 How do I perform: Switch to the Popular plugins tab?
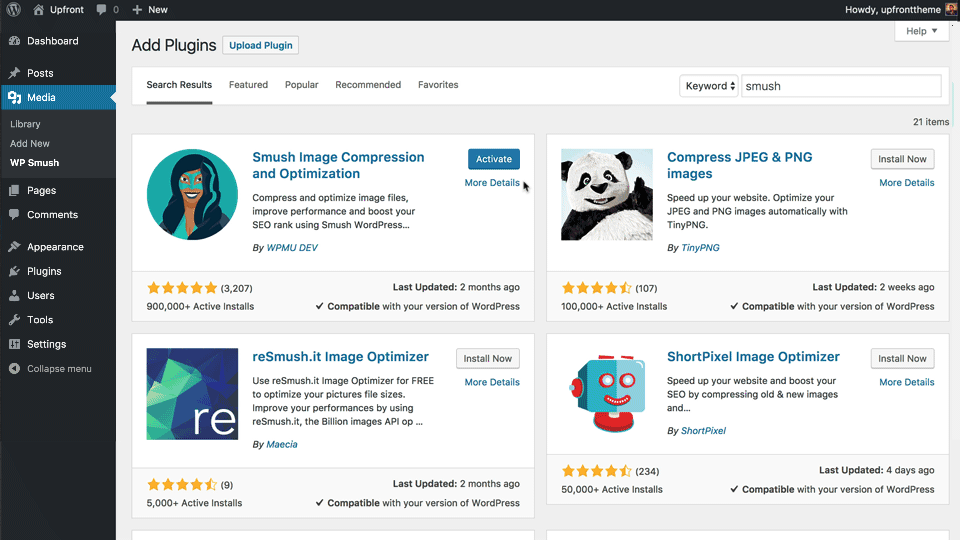(301, 85)
